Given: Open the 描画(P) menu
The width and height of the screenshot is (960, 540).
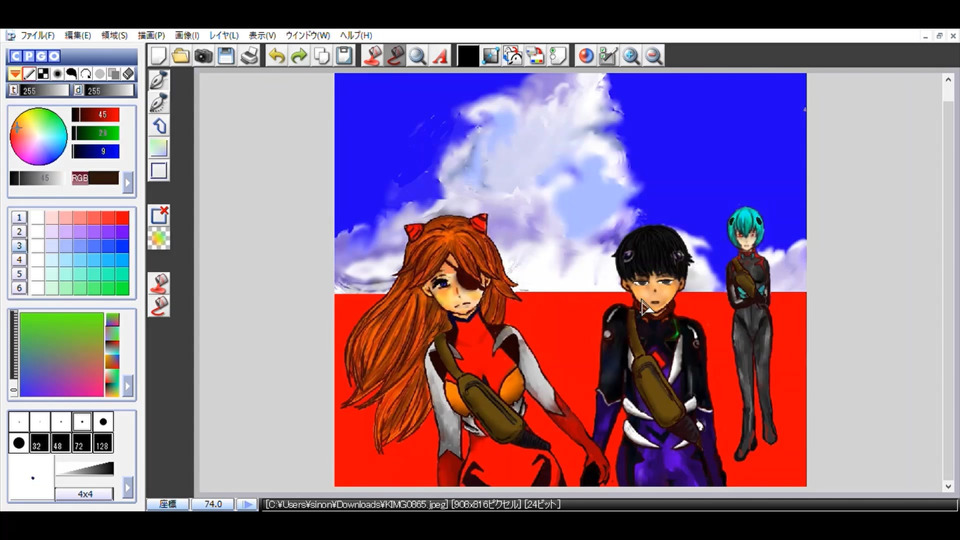Looking at the screenshot, I should click(x=151, y=36).
